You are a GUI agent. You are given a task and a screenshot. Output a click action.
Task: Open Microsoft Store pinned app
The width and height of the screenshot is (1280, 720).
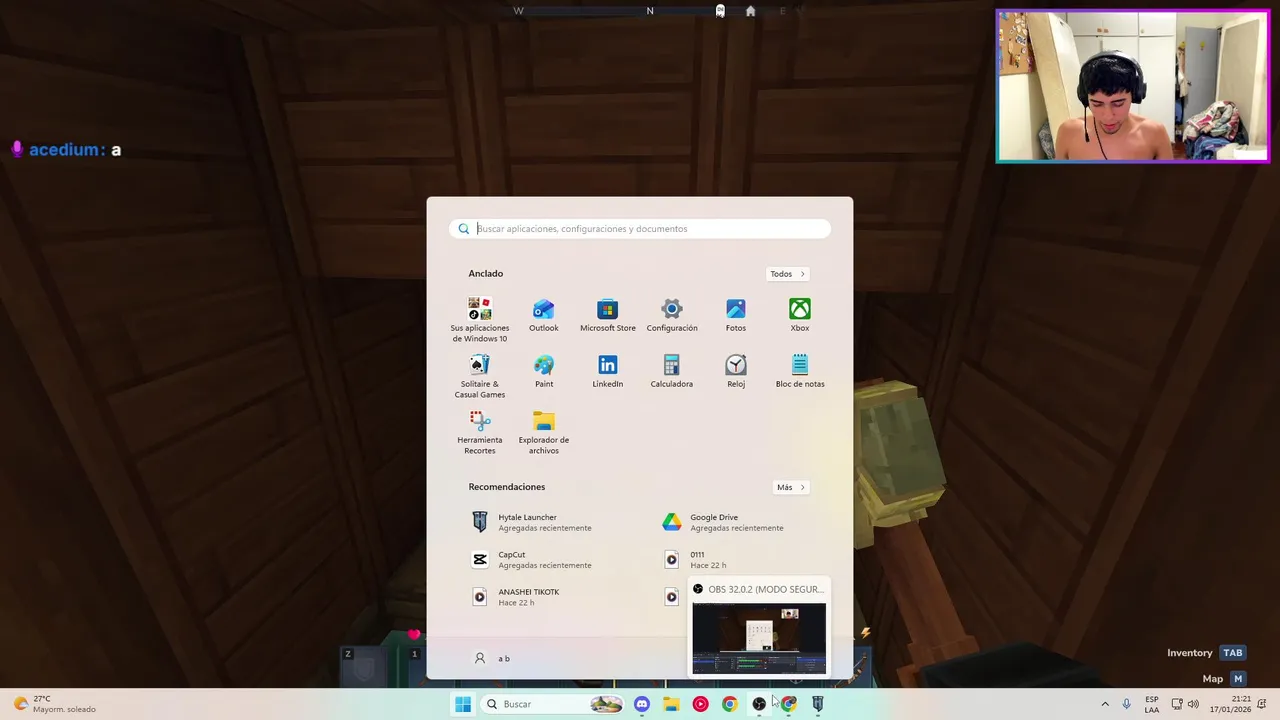[x=607, y=315]
